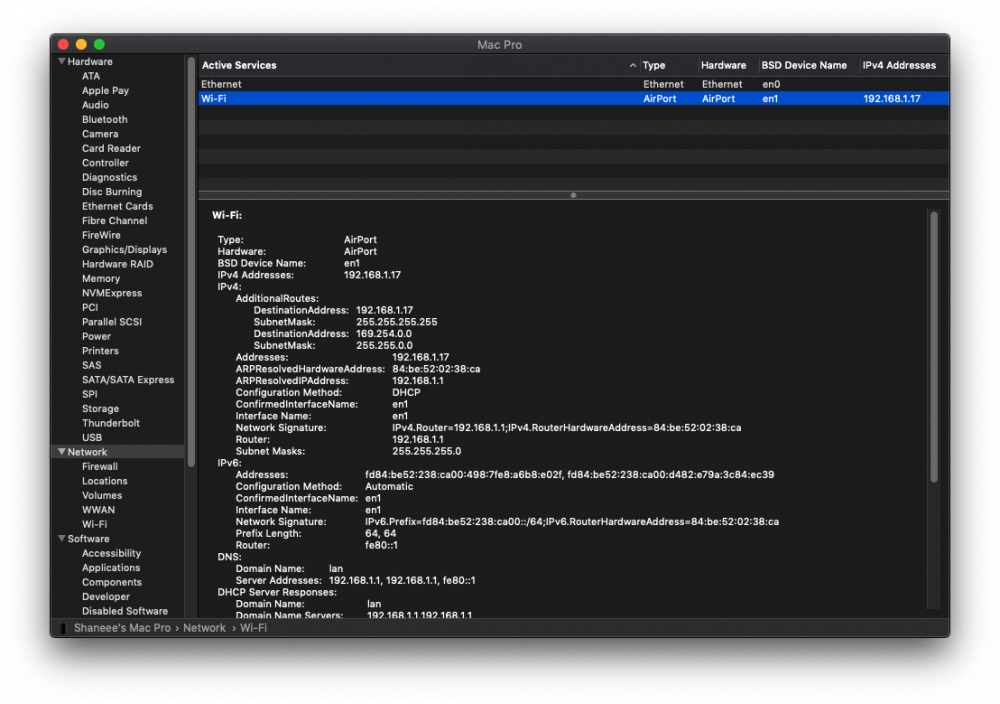Click the yellow minimize window button
The image size is (1000, 704).
pyautogui.click(x=81, y=44)
